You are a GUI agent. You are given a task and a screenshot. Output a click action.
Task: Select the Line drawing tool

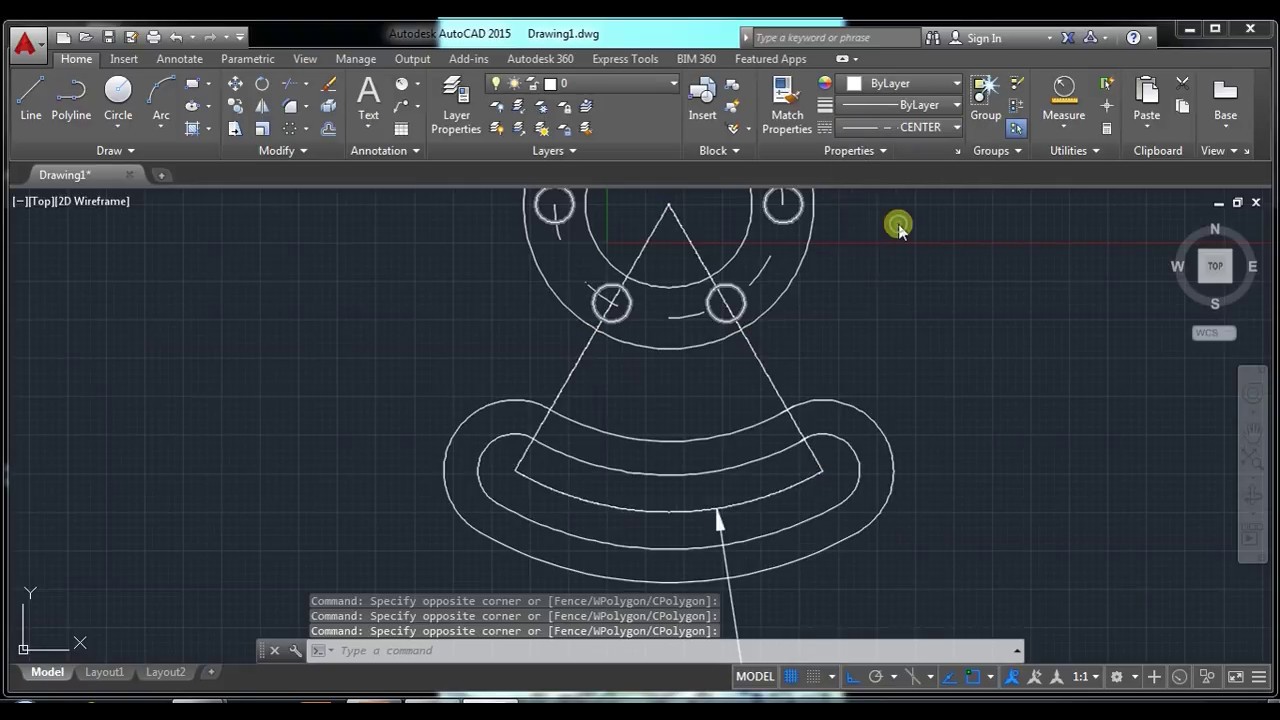[x=31, y=99]
